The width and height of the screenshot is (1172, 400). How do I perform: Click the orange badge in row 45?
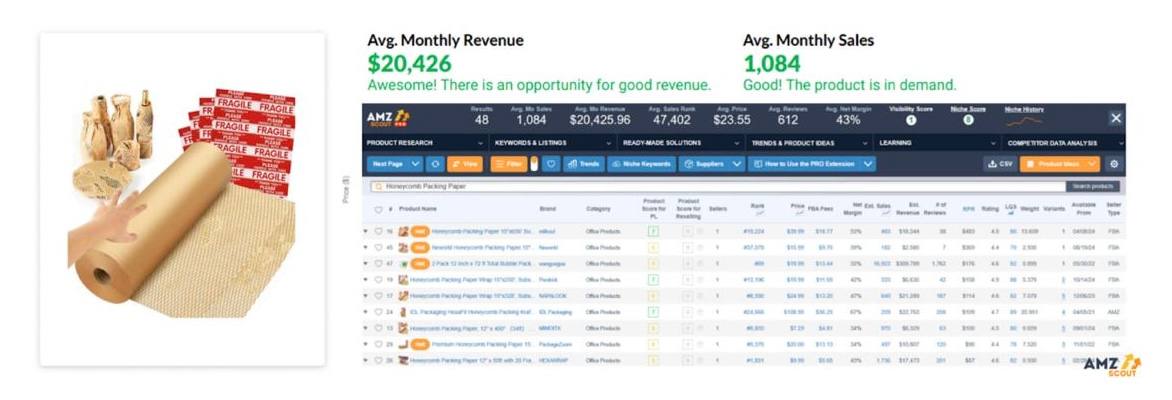point(420,247)
